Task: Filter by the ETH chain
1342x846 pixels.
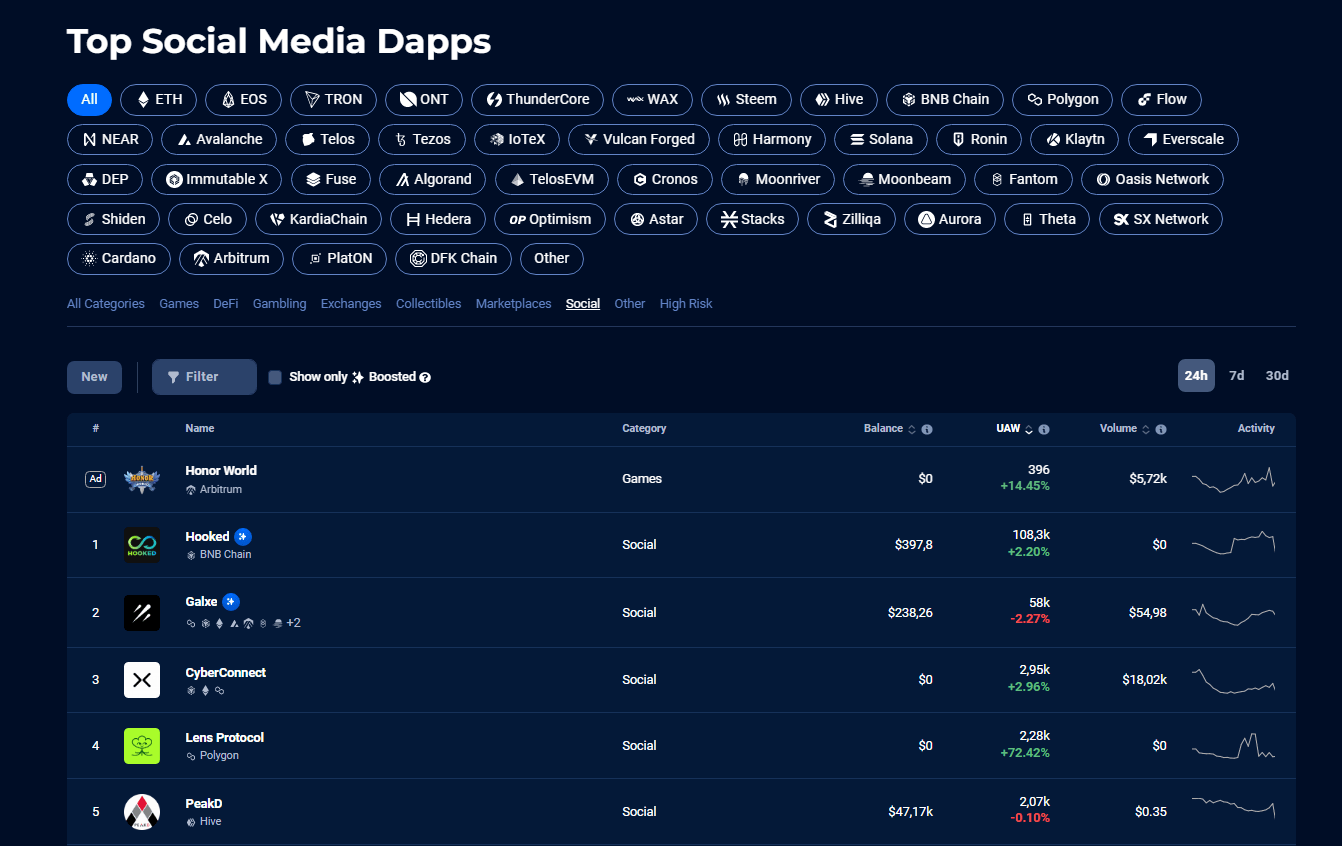Action: click(x=159, y=100)
